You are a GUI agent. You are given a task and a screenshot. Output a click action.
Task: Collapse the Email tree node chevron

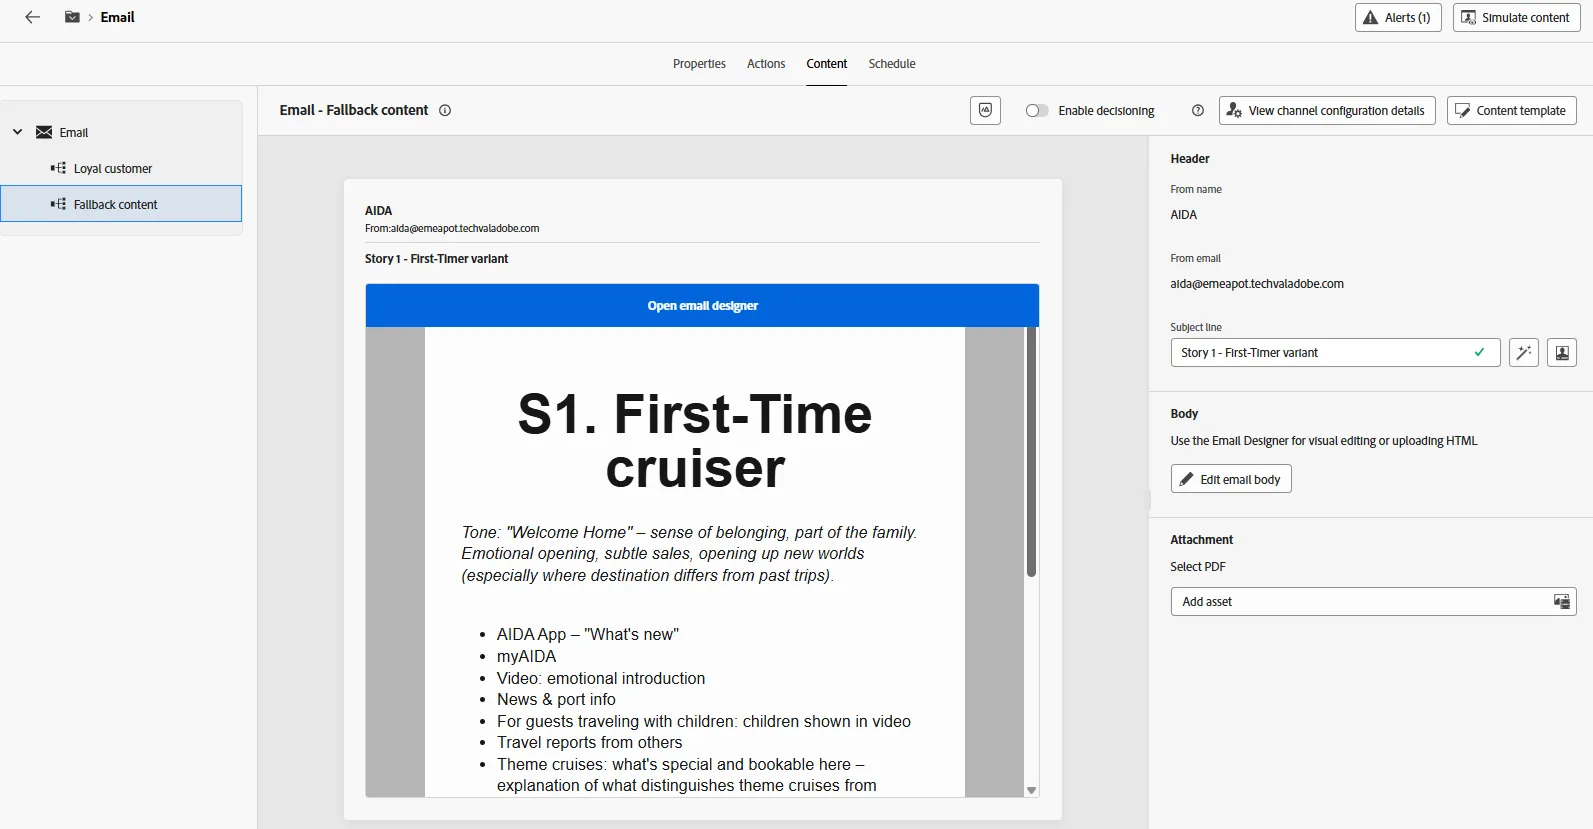(x=17, y=132)
